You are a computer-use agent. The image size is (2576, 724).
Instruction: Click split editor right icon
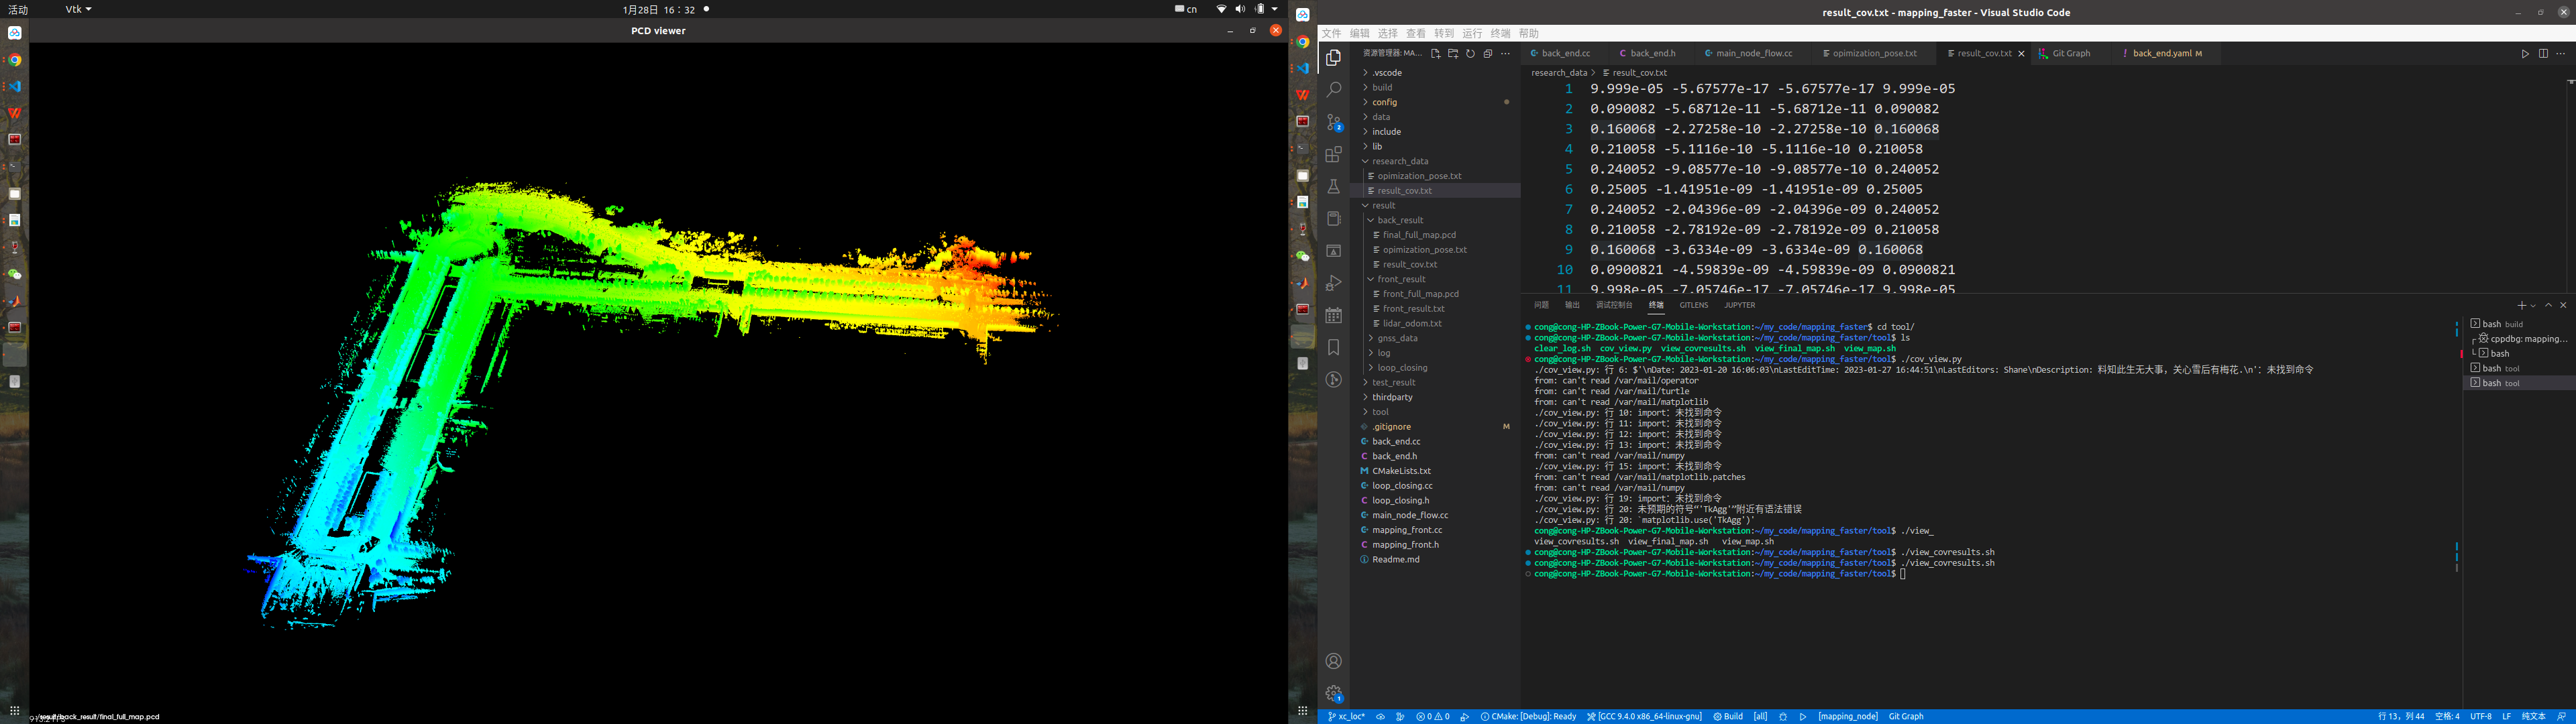coord(2543,54)
